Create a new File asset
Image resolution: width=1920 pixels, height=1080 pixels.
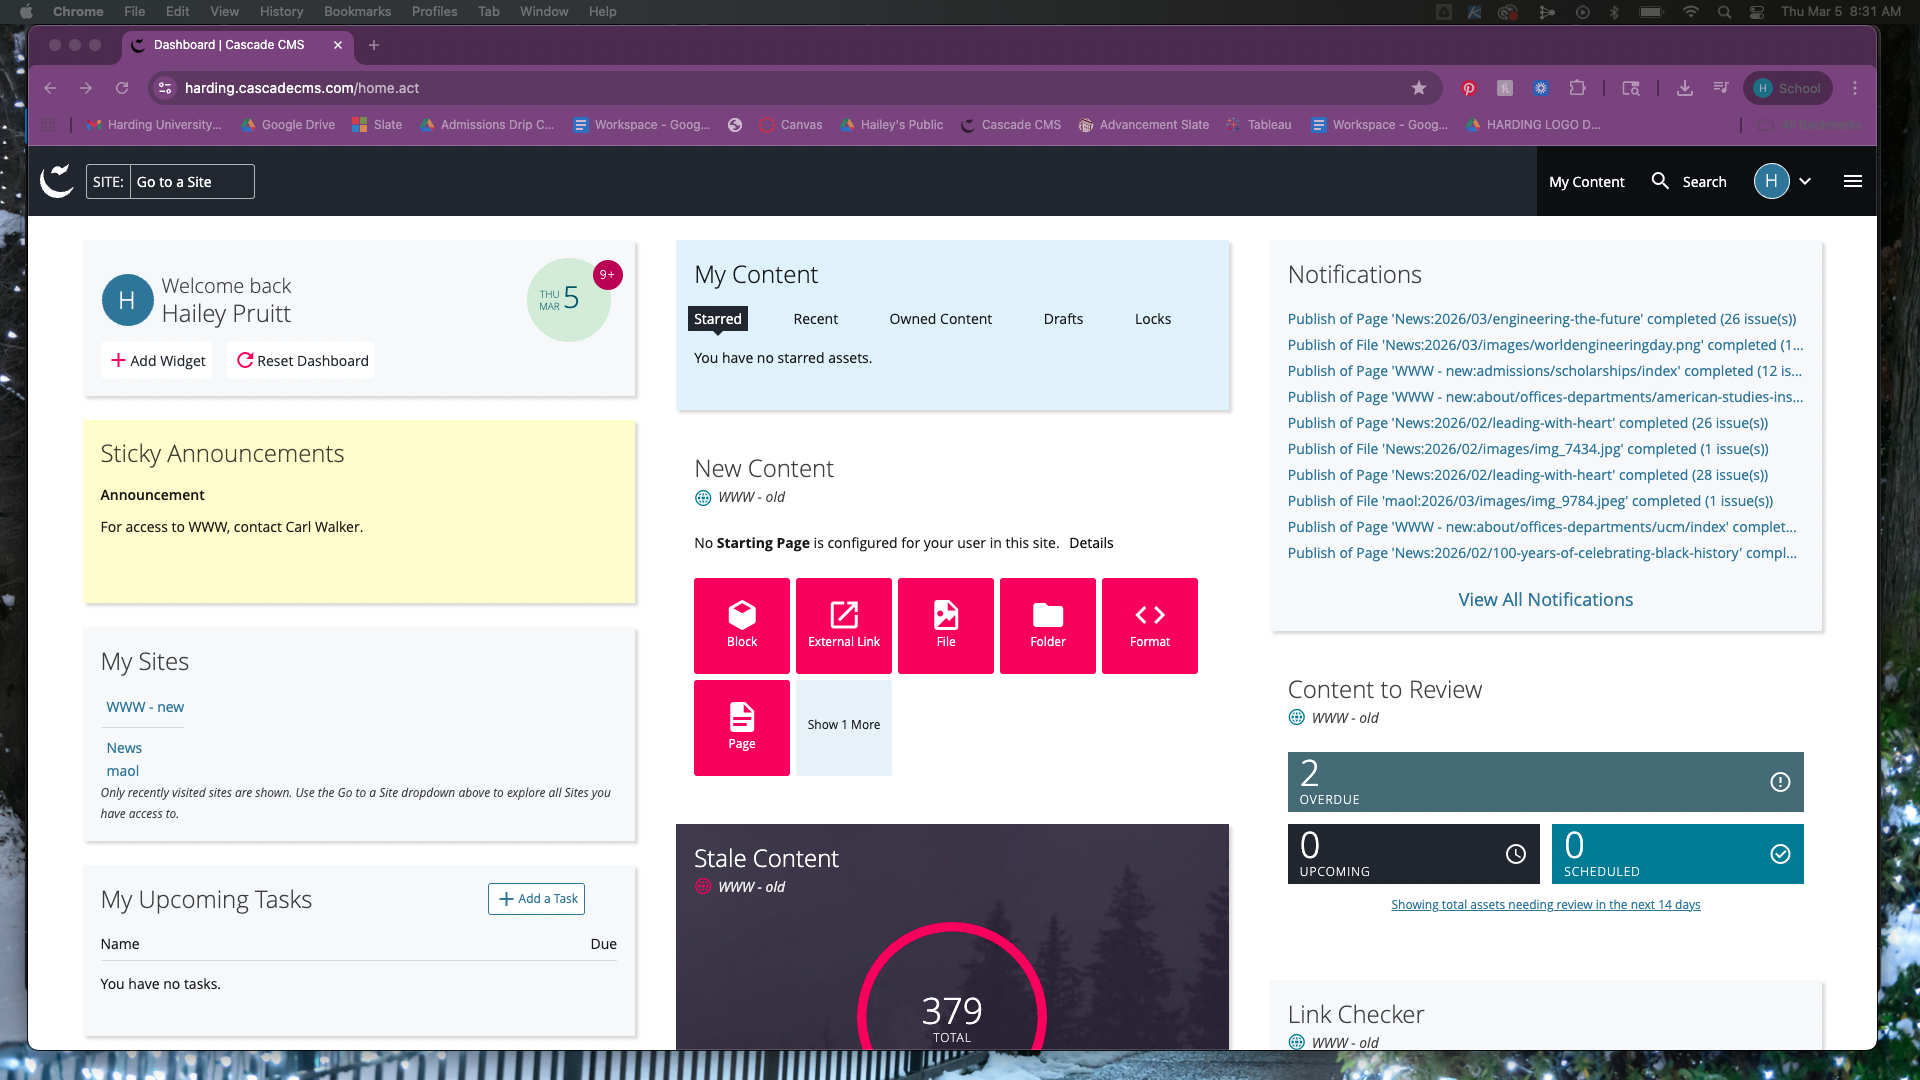945,625
